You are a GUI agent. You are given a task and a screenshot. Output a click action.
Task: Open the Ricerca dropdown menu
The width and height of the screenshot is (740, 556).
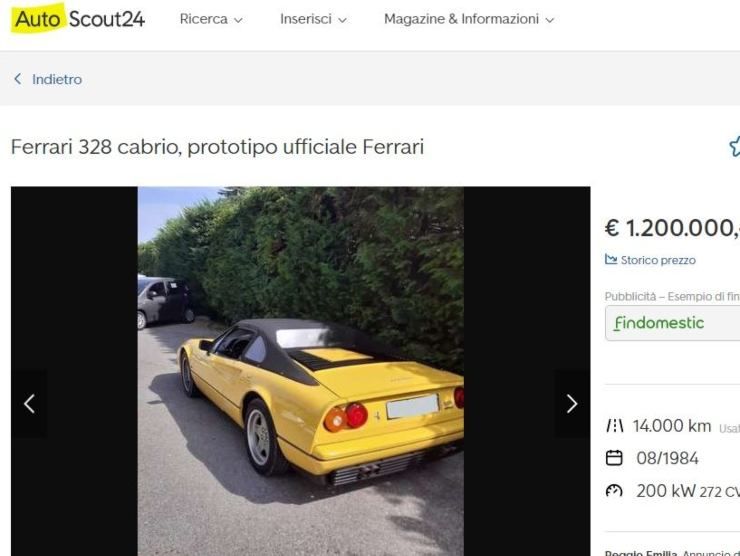pyautogui.click(x=211, y=19)
